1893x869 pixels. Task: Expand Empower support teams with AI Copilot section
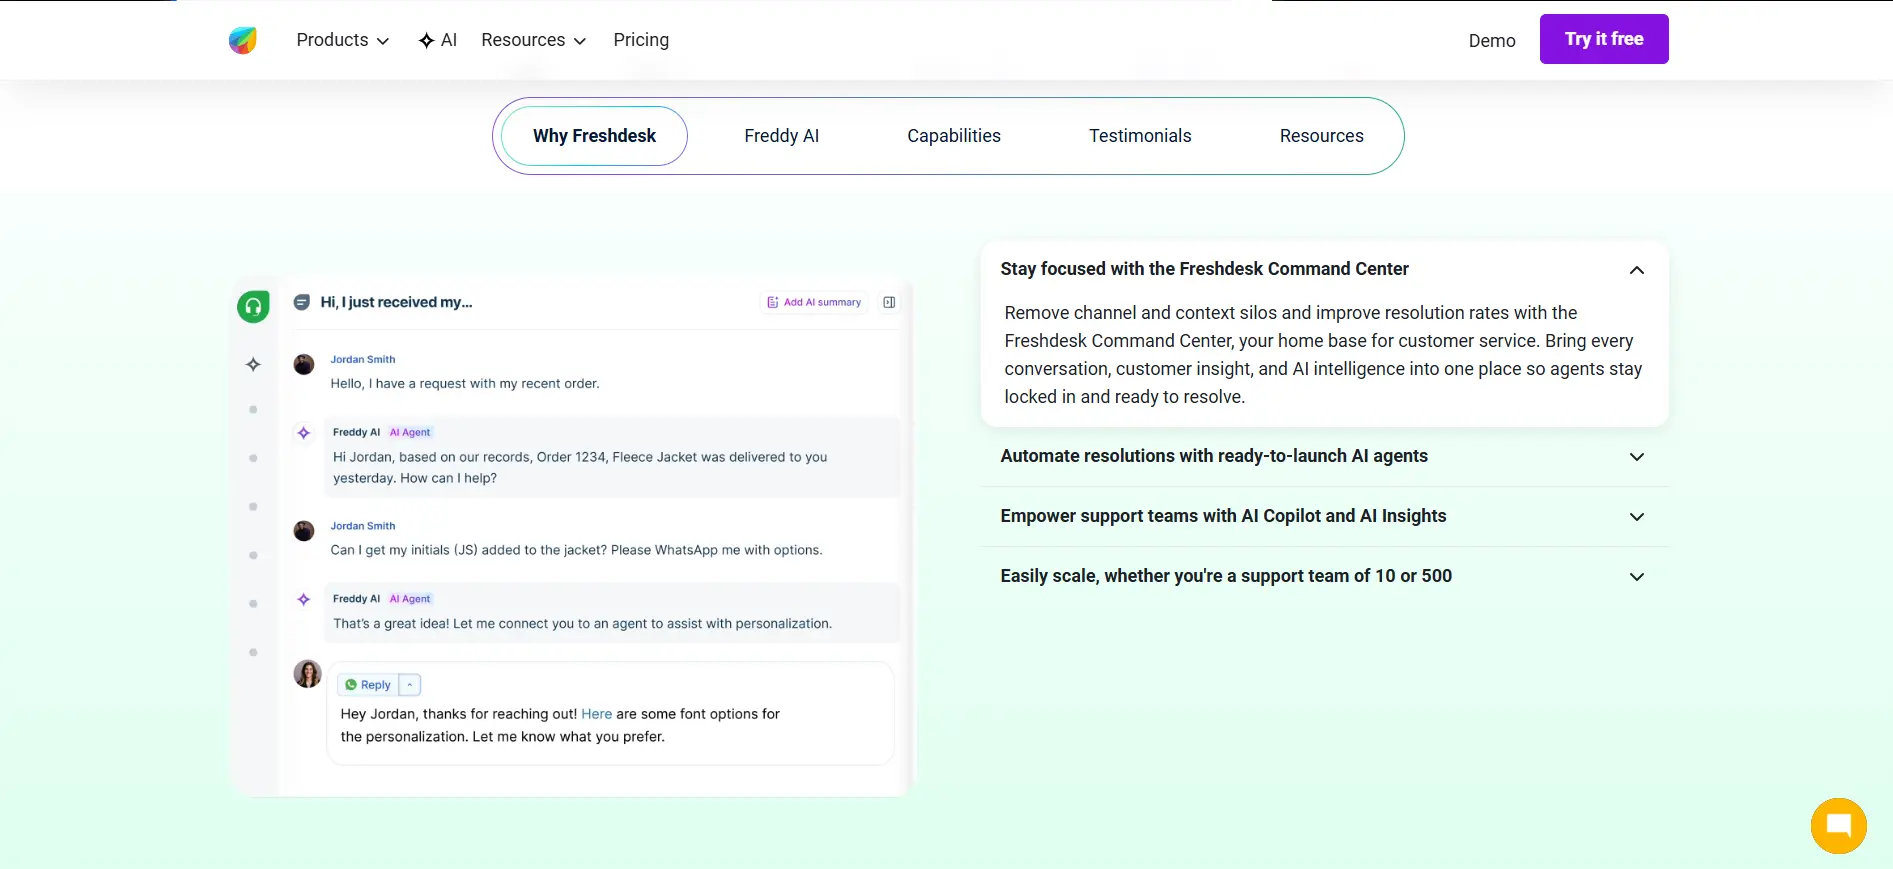pyautogui.click(x=1325, y=517)
